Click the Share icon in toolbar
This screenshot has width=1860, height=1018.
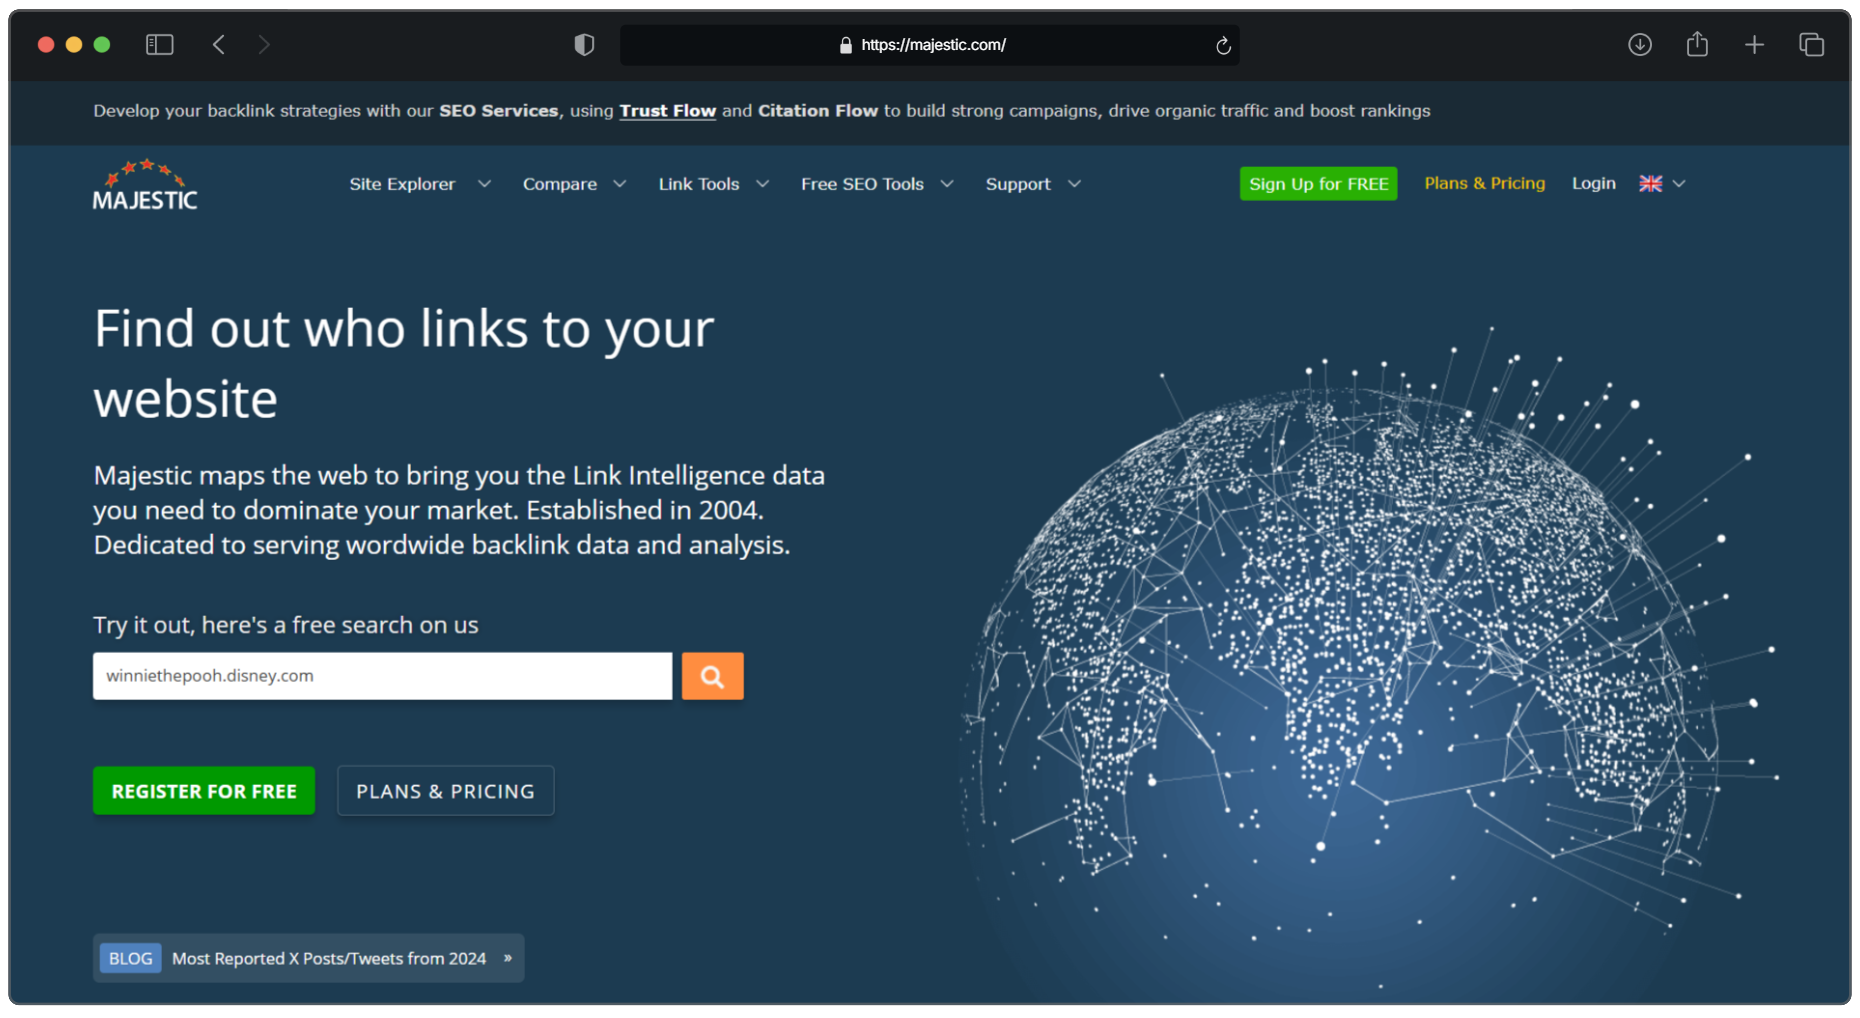point(1697,44)
